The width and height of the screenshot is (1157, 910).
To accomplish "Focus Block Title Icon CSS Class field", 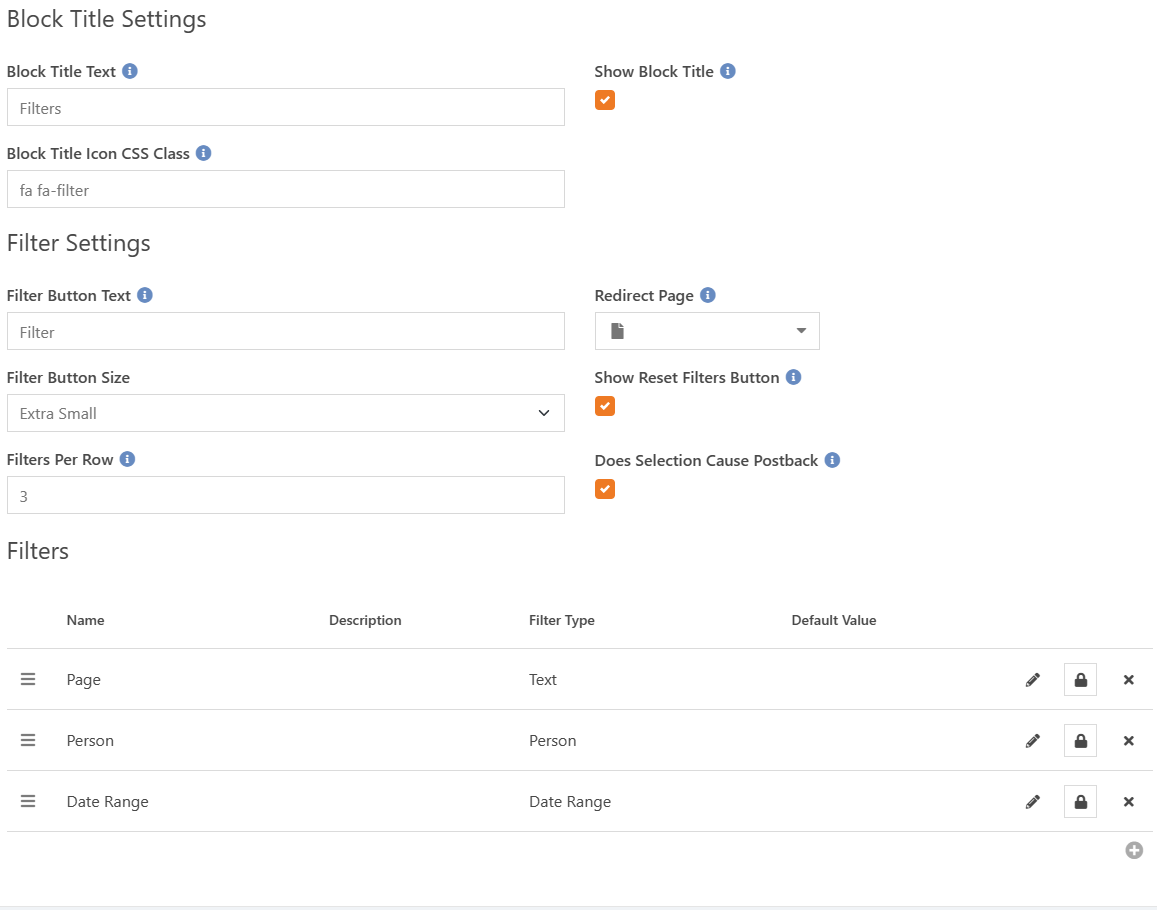I will point(286,190).
